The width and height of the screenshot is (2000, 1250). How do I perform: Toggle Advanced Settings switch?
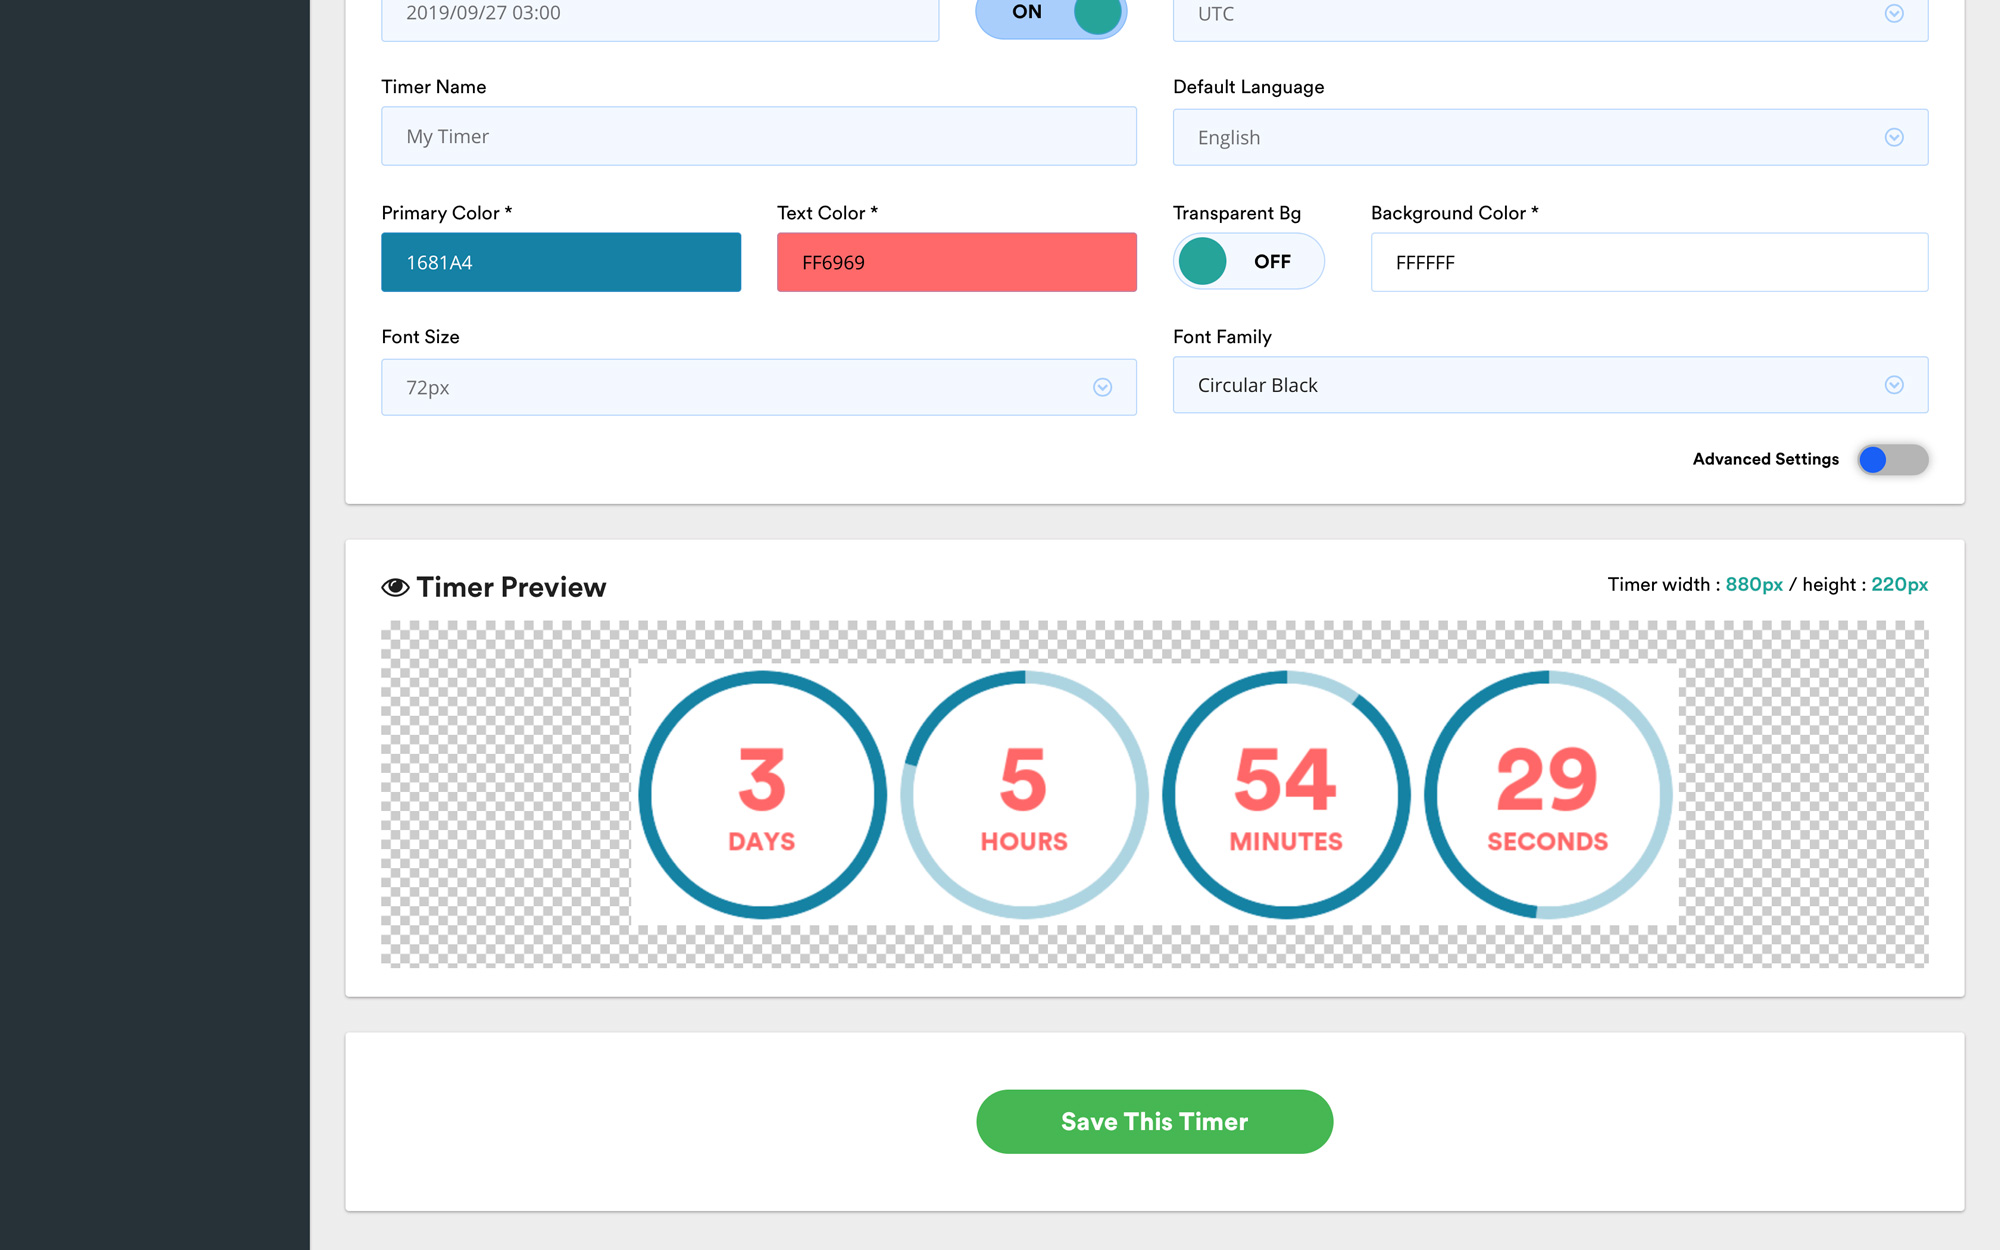[x=1892, y=459]
